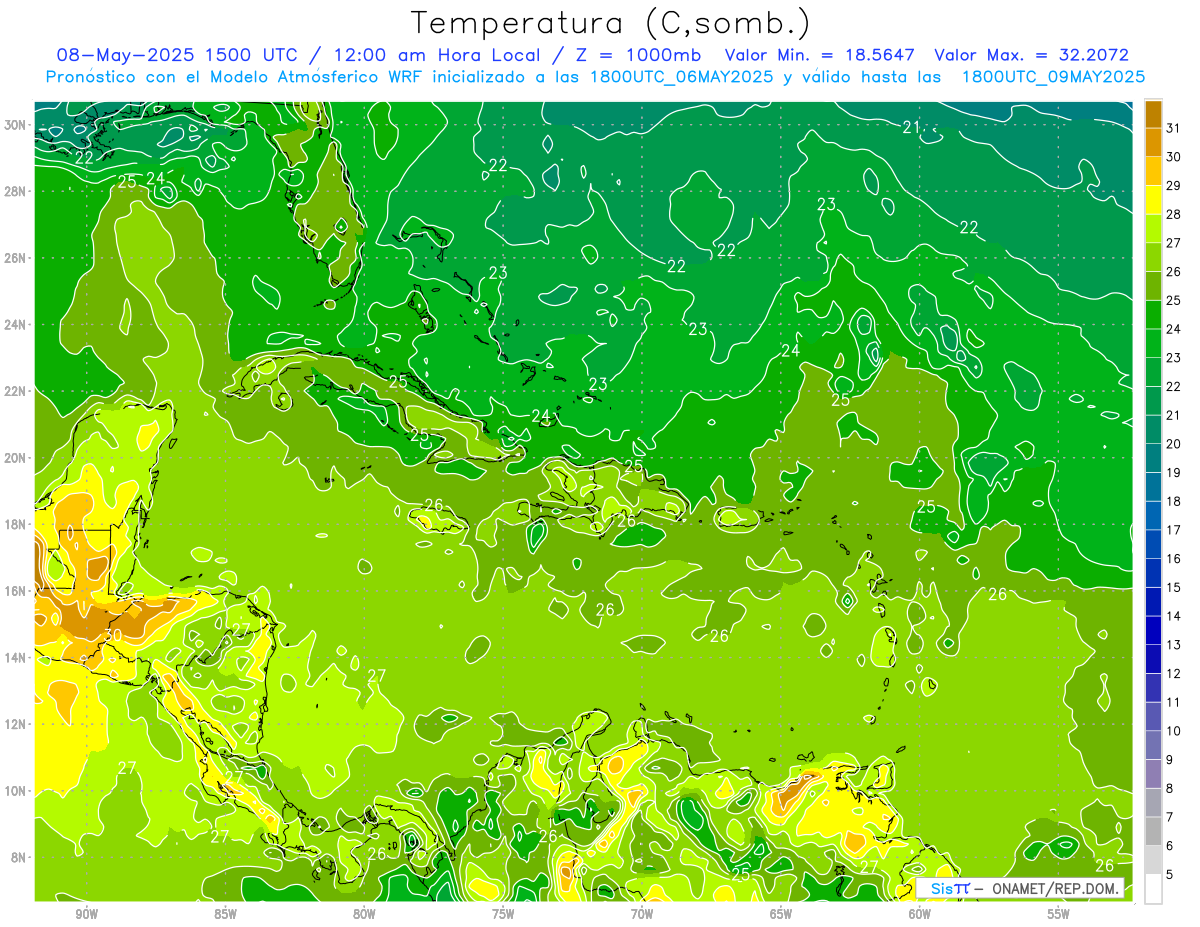The image size is (1200, 927).
Task: Click the 10N latitude axis label
Action: point(15,790)
